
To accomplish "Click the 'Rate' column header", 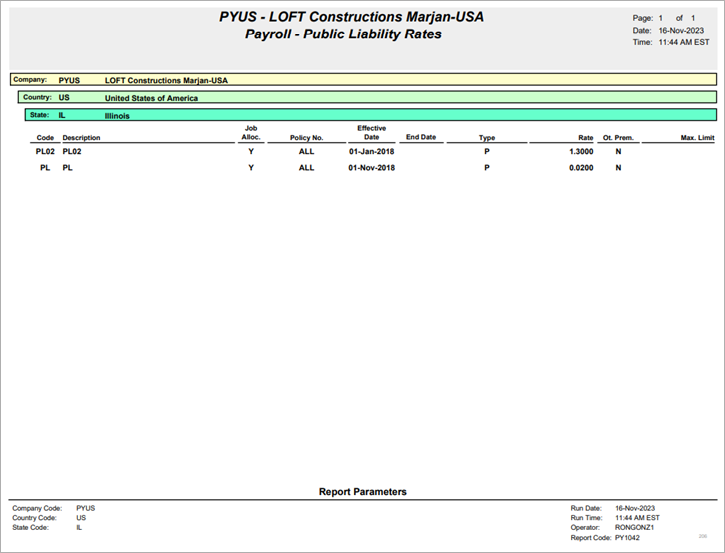I will pyautogui.click(x=585, y=138).
